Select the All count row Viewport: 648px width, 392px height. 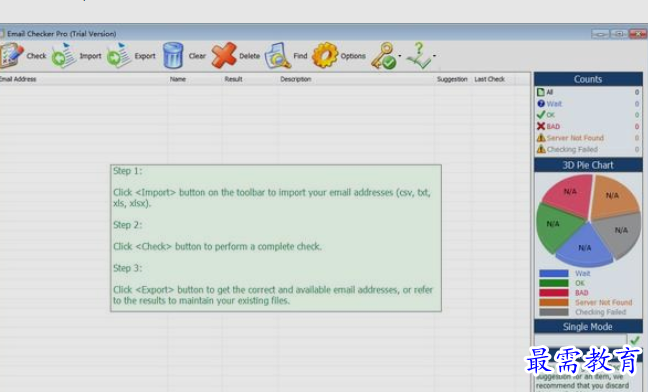pyautogui.click(x=588, y=92)
